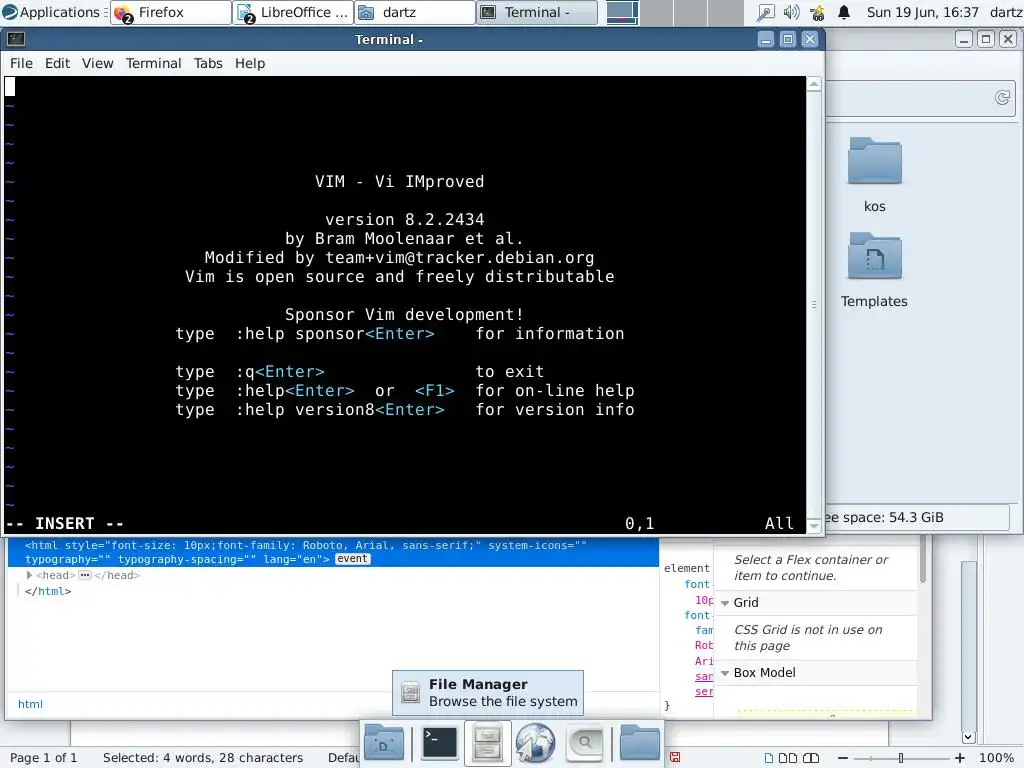Launch the web browser globe in dock

click(x=536, y=743)
